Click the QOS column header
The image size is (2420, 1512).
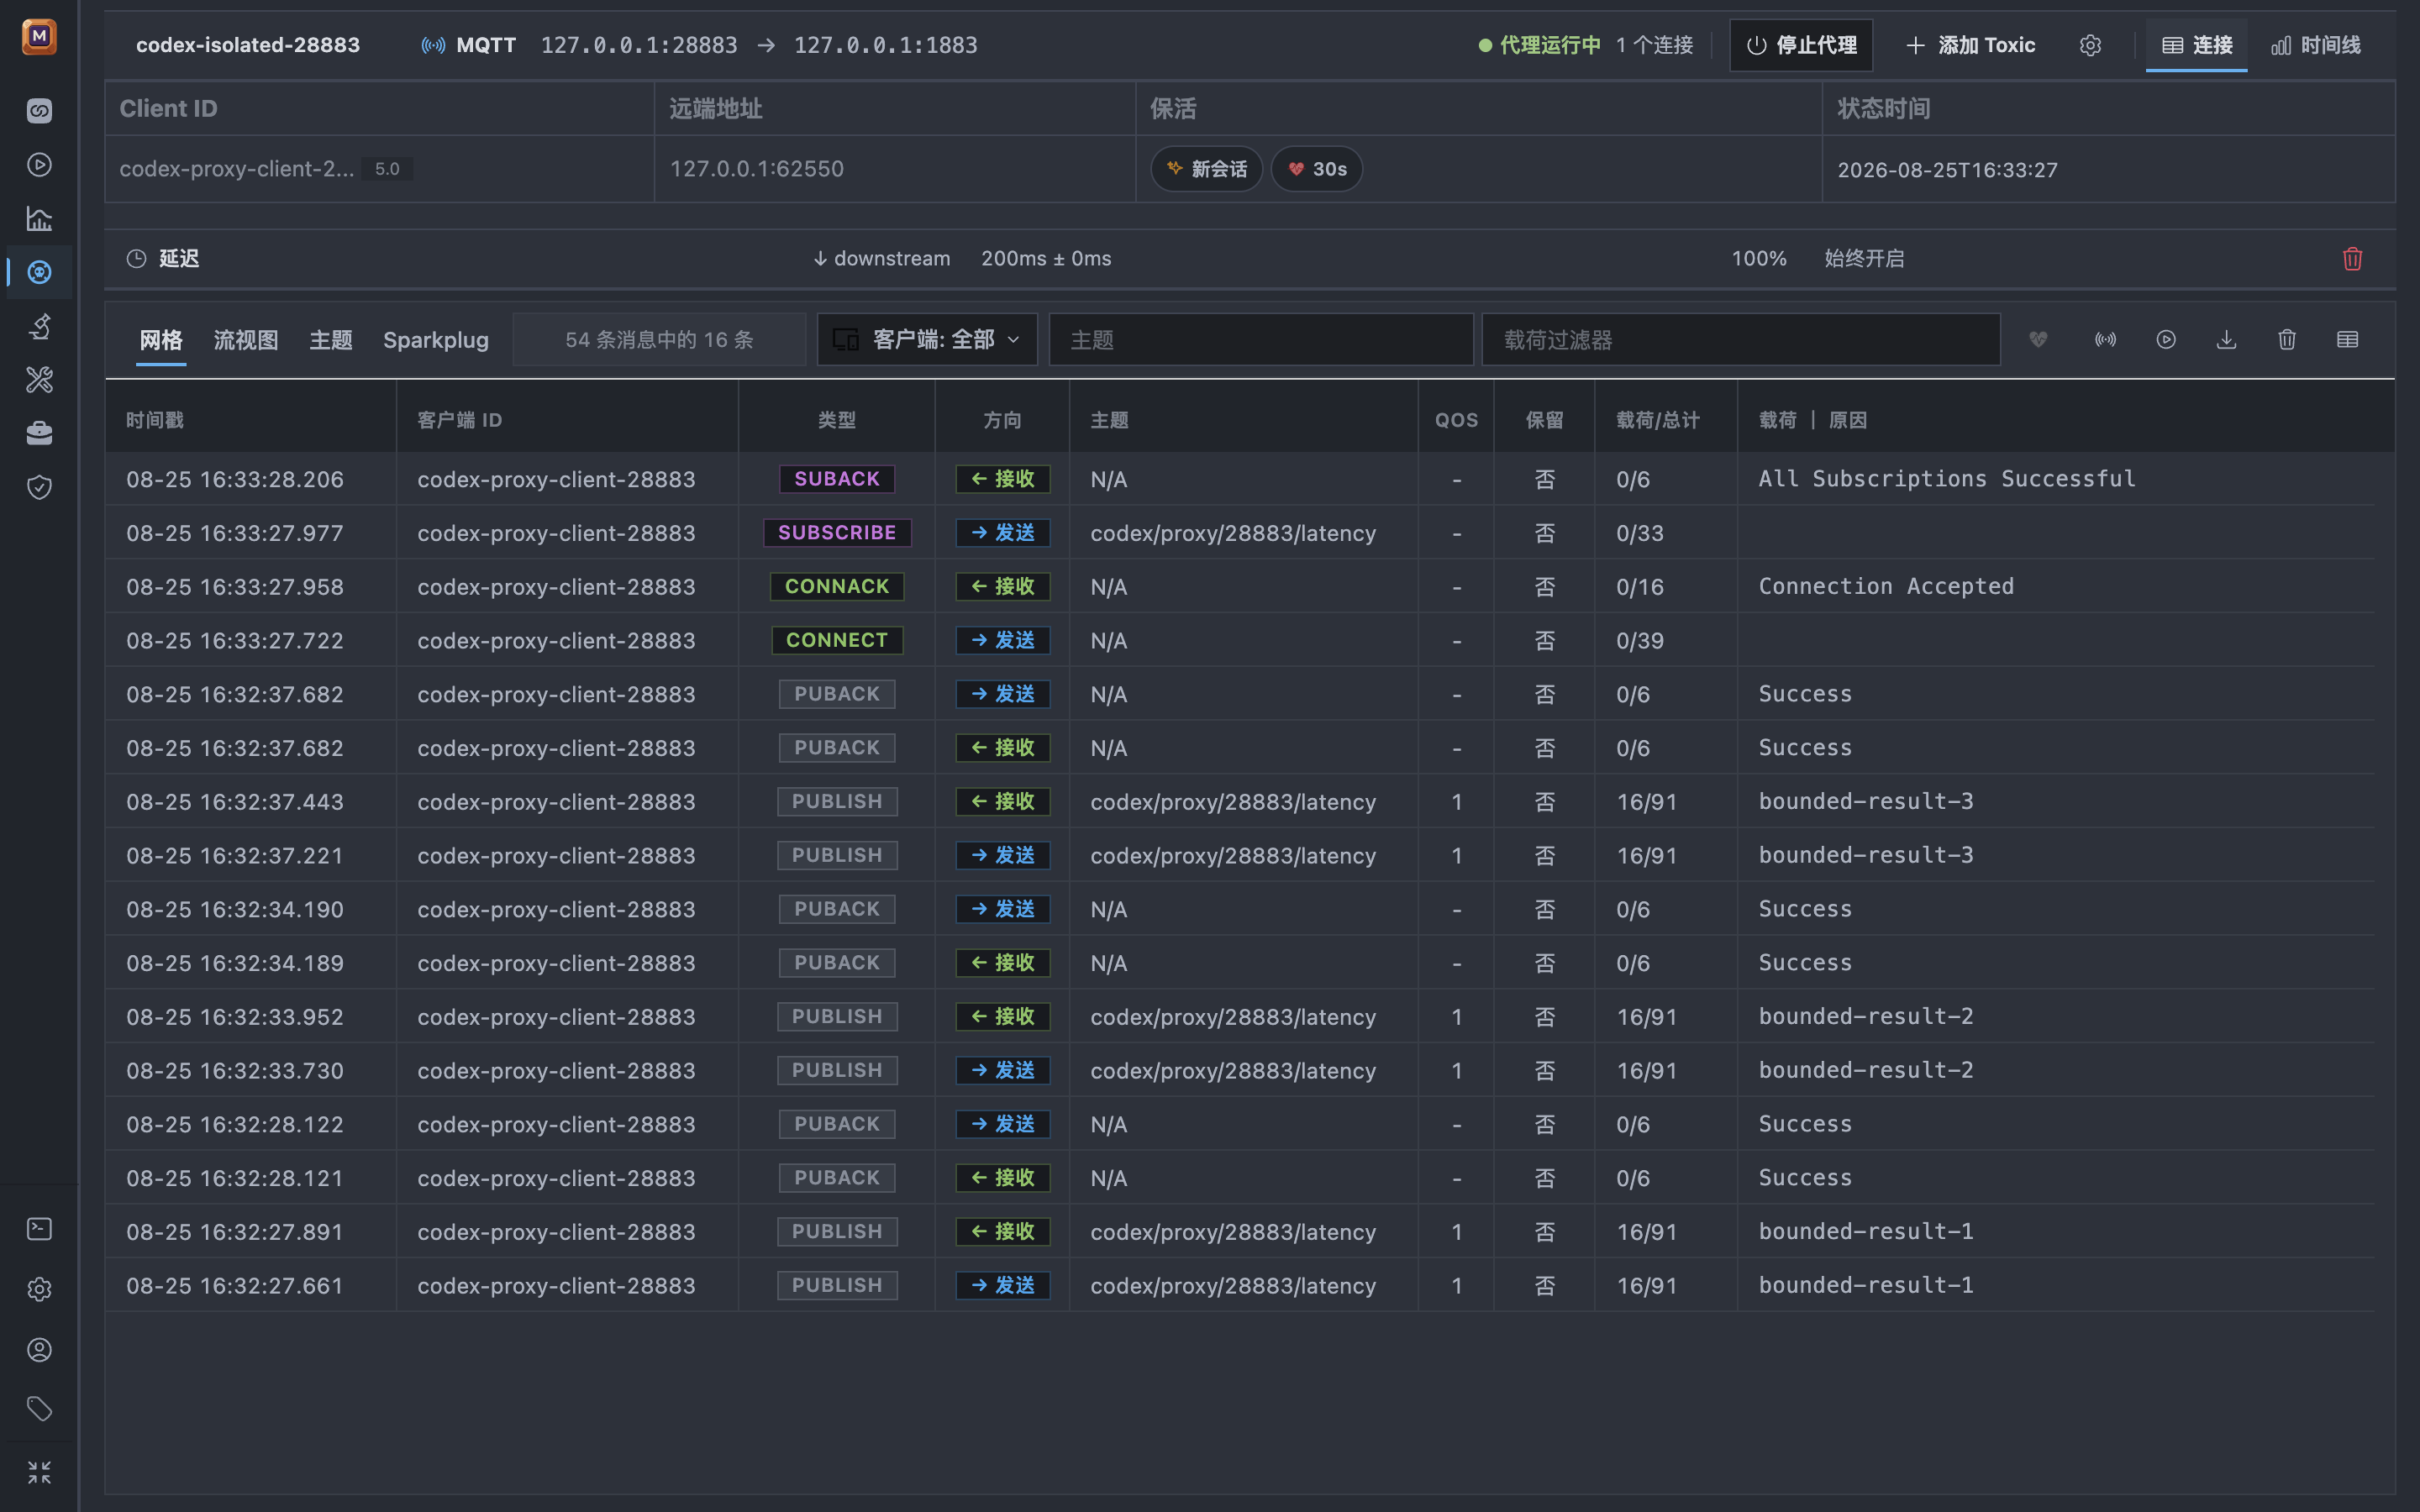[x=1456, y=420]
